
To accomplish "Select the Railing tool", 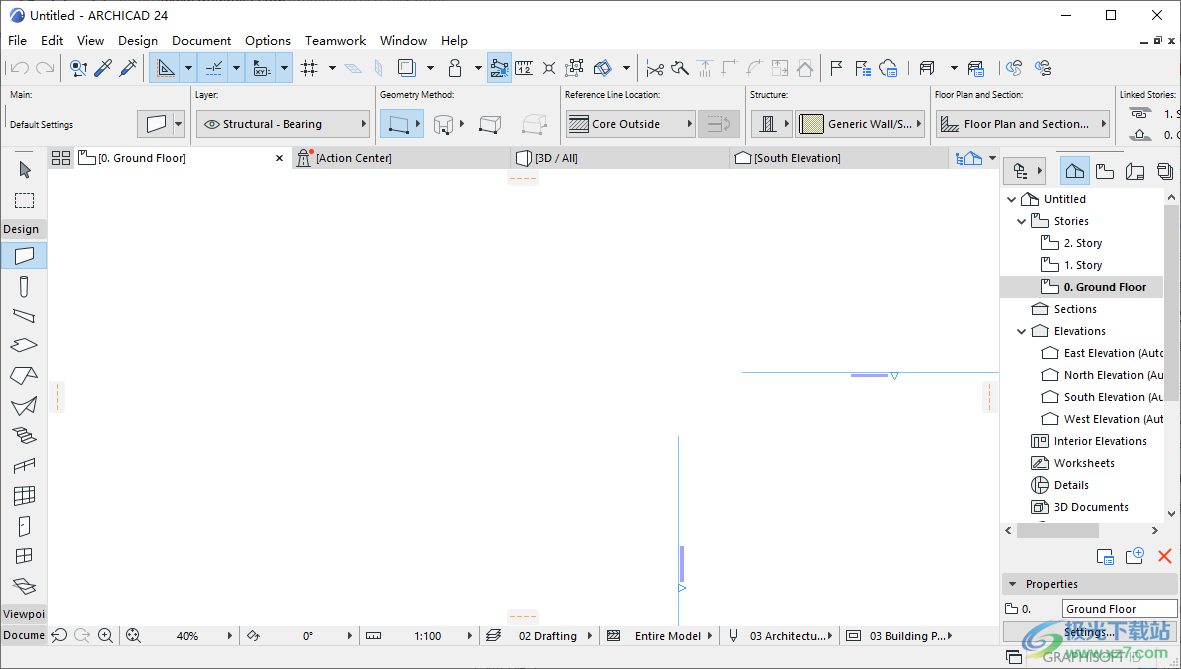I will (24, 466).
